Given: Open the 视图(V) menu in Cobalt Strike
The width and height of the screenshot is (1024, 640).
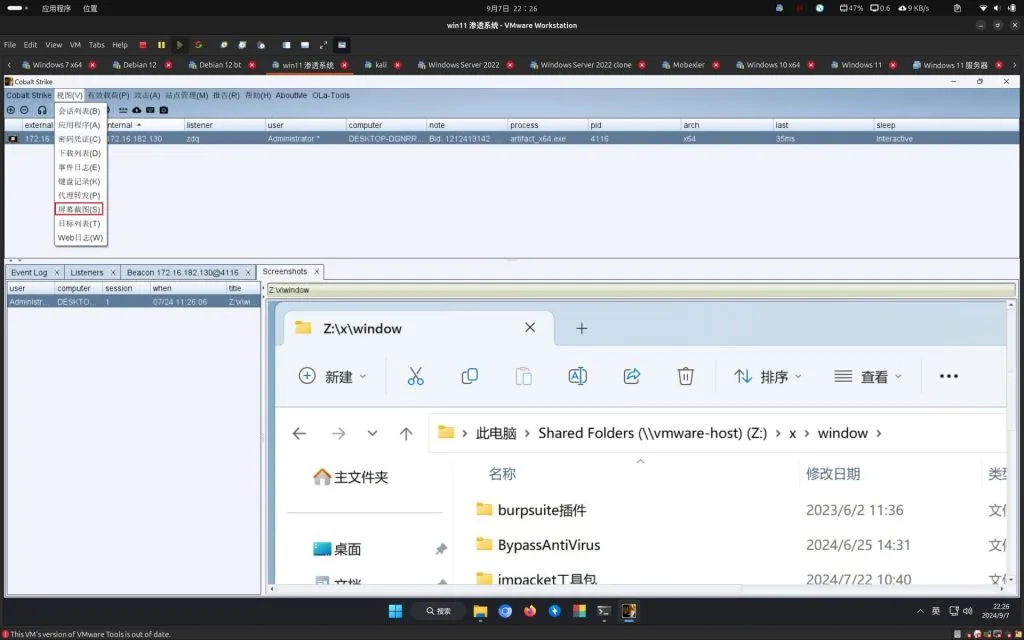Looking at the screenshot, I should point(69,95).
